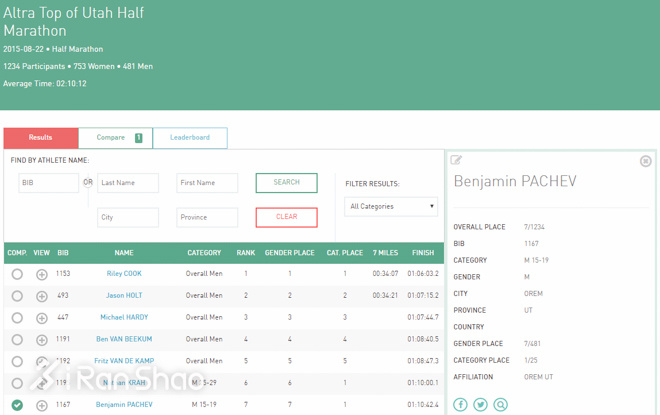Image resolution: width=660 pixels, height=415 pixels.
Task: Open the Leaderboard tab
Action: [190, 138]
